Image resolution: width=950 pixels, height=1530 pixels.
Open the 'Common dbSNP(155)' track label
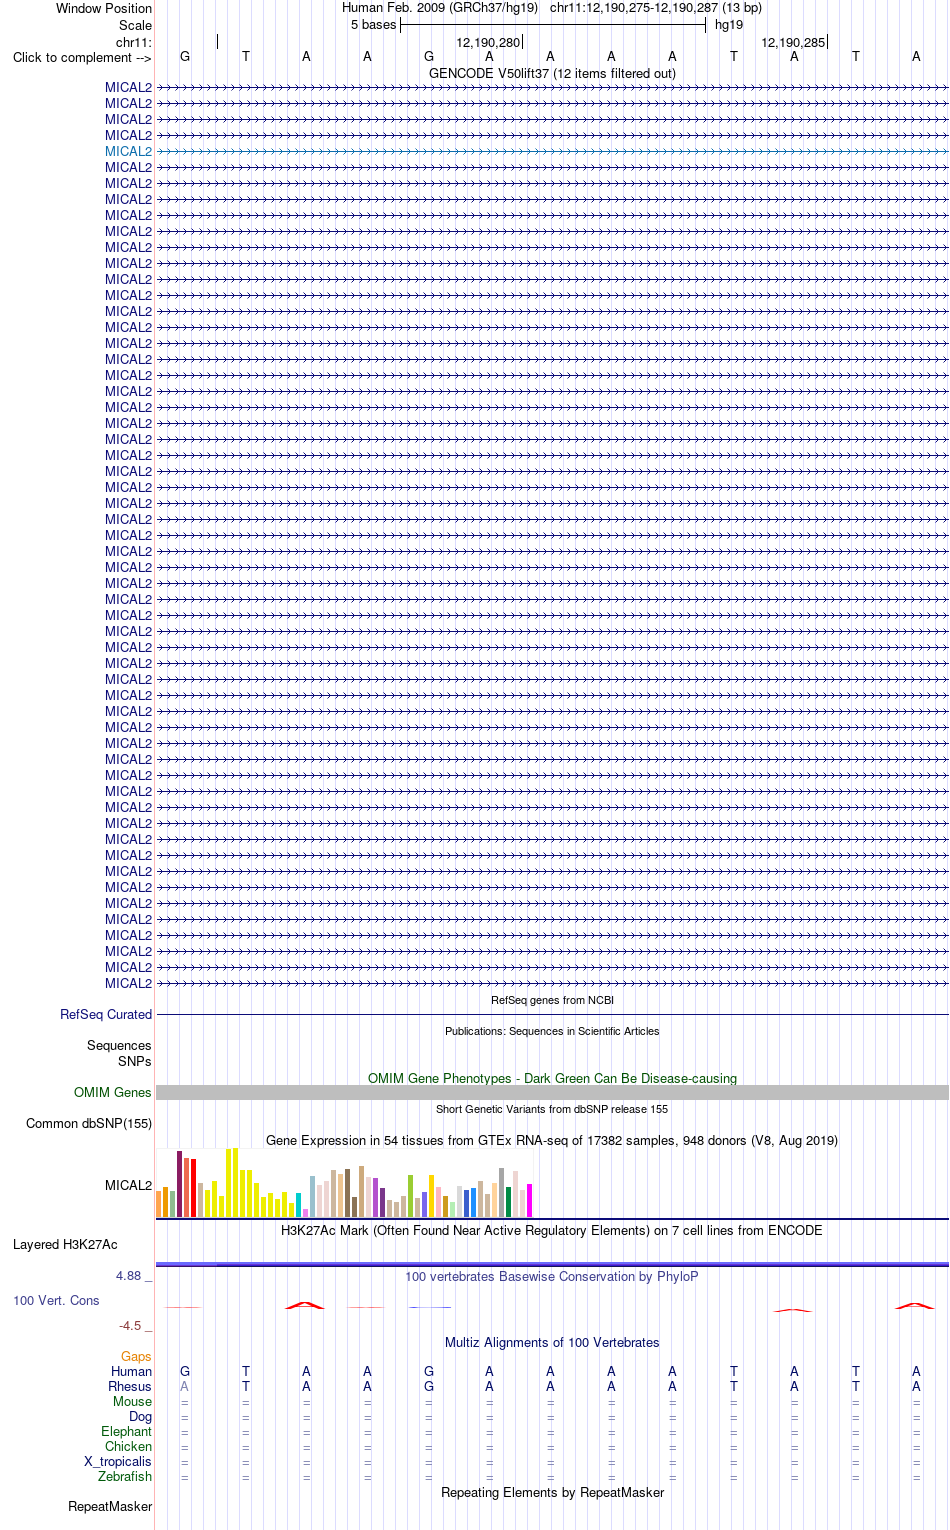[89, 1124]
